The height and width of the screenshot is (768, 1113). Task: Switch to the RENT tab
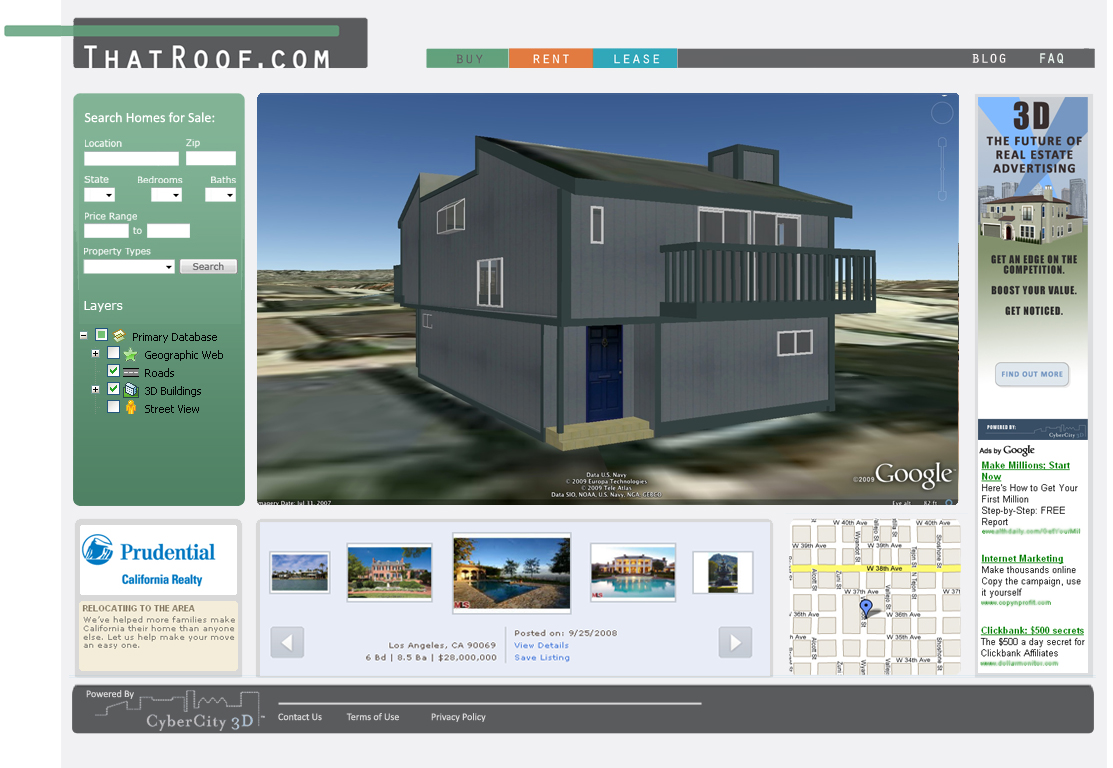[551, 59]
